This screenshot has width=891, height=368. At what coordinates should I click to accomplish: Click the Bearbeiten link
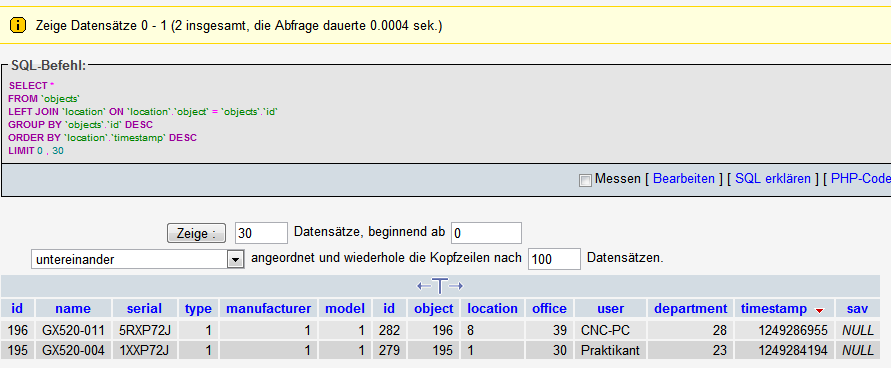point(684,179)
